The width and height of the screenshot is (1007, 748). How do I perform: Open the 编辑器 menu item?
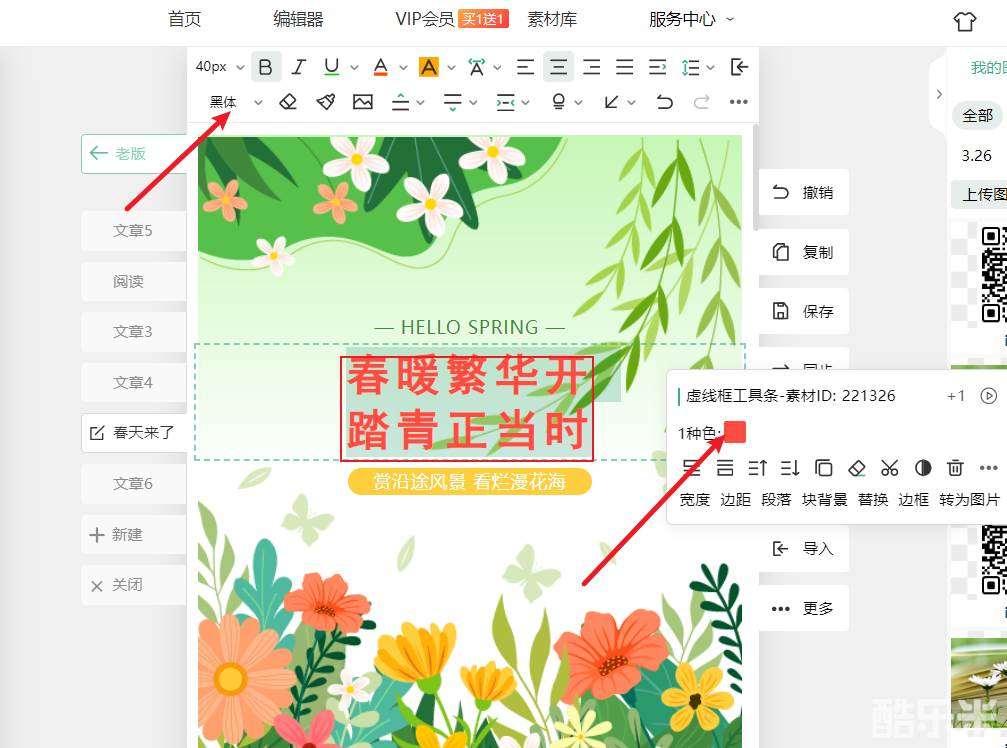click(298, 19)
